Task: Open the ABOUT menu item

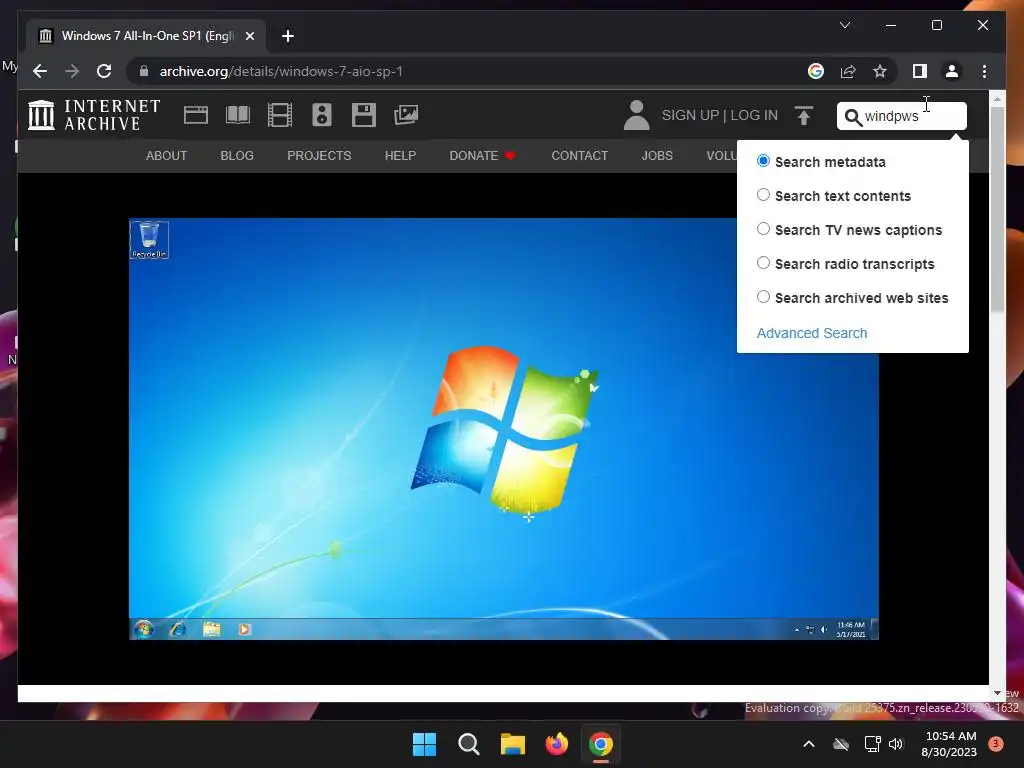Action: point(167,155)
